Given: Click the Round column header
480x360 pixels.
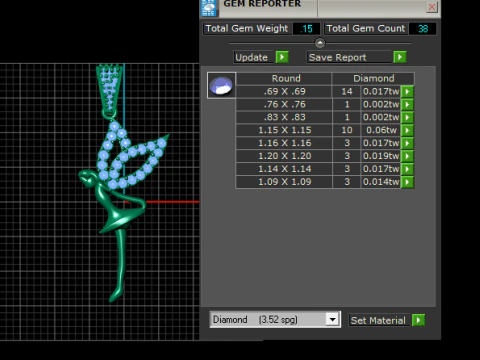Looking at the screenshot, I should (284, 79).
